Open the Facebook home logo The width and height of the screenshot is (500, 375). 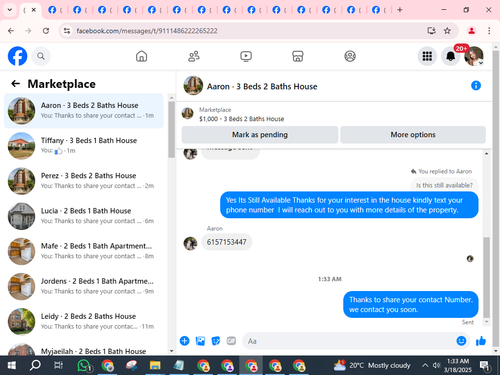[x=17, y=56]
